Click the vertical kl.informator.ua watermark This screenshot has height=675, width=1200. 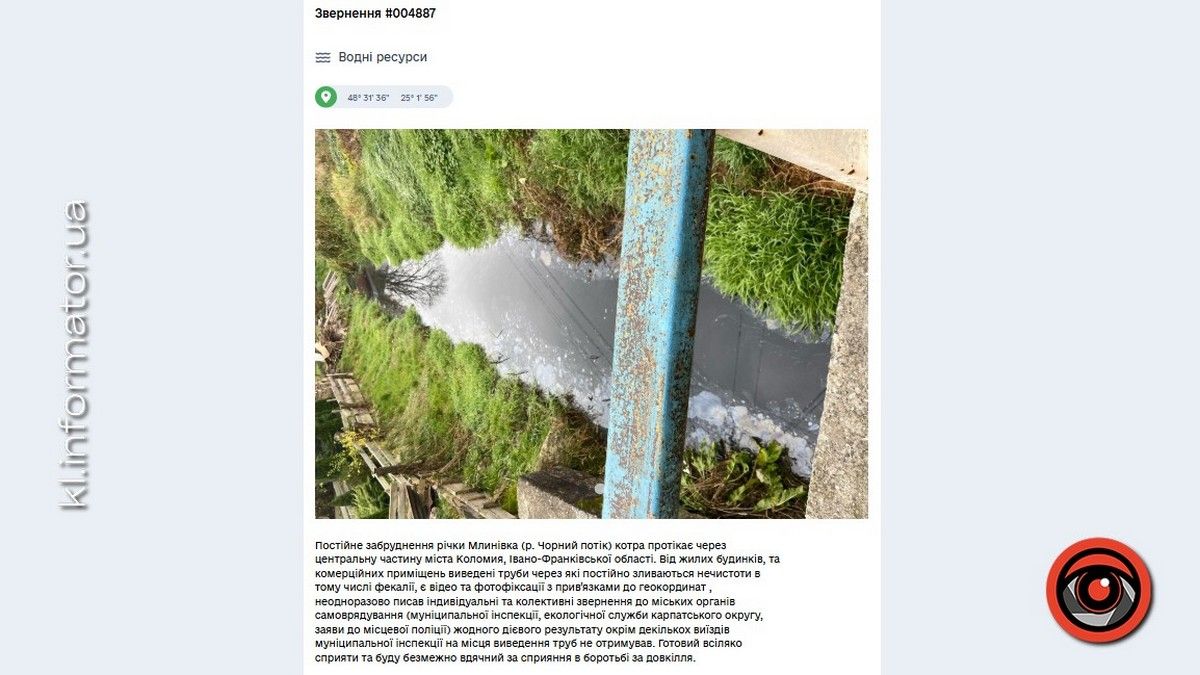click(x=73, y=355)
